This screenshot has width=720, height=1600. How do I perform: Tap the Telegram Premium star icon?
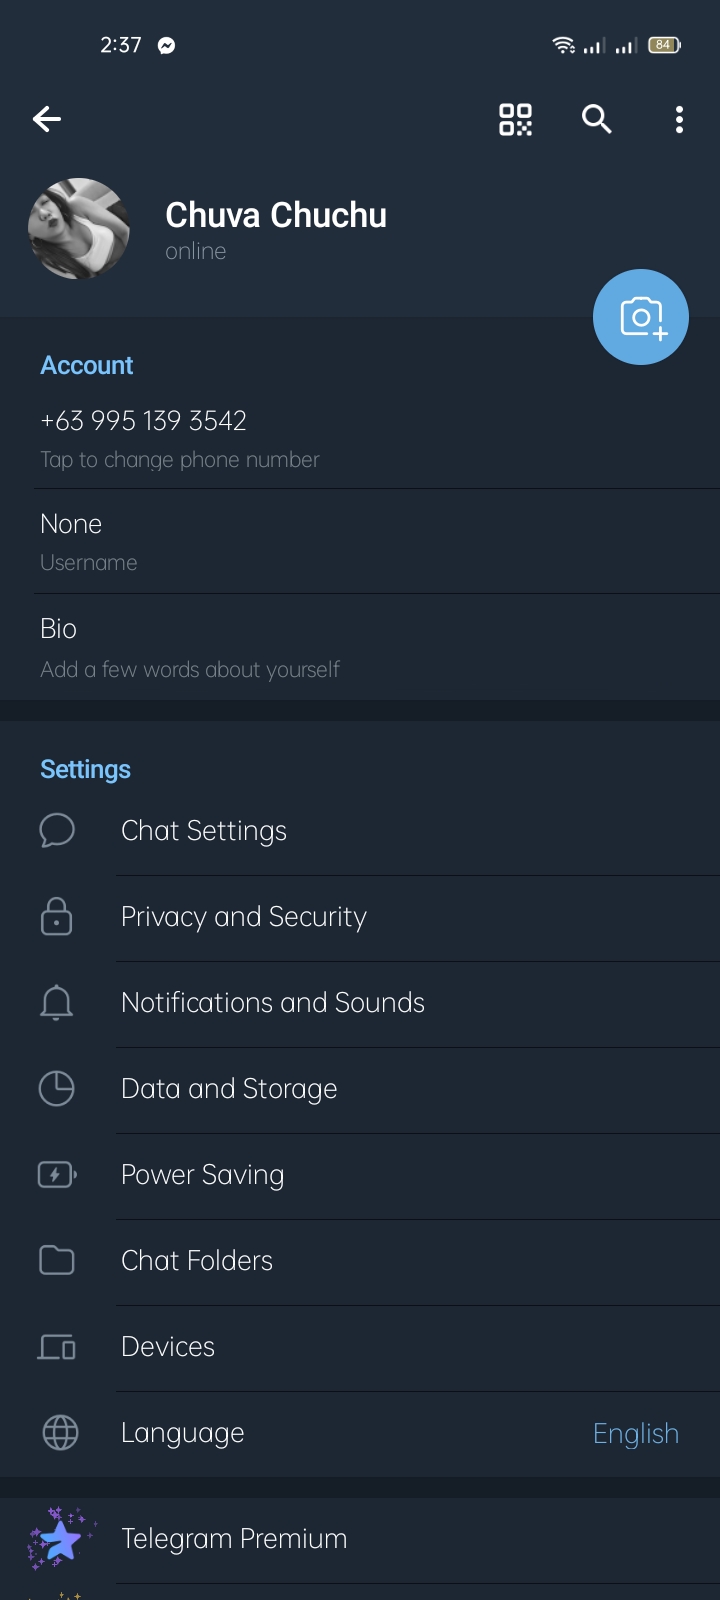click(x=60, y=1539)
